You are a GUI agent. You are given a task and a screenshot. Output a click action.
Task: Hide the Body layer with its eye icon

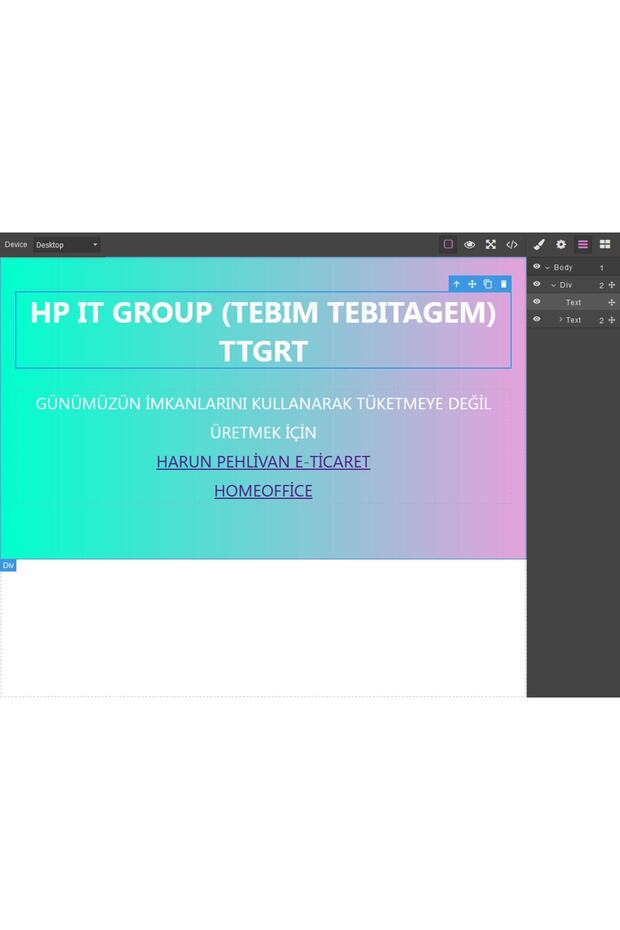(x=537, y=267)
